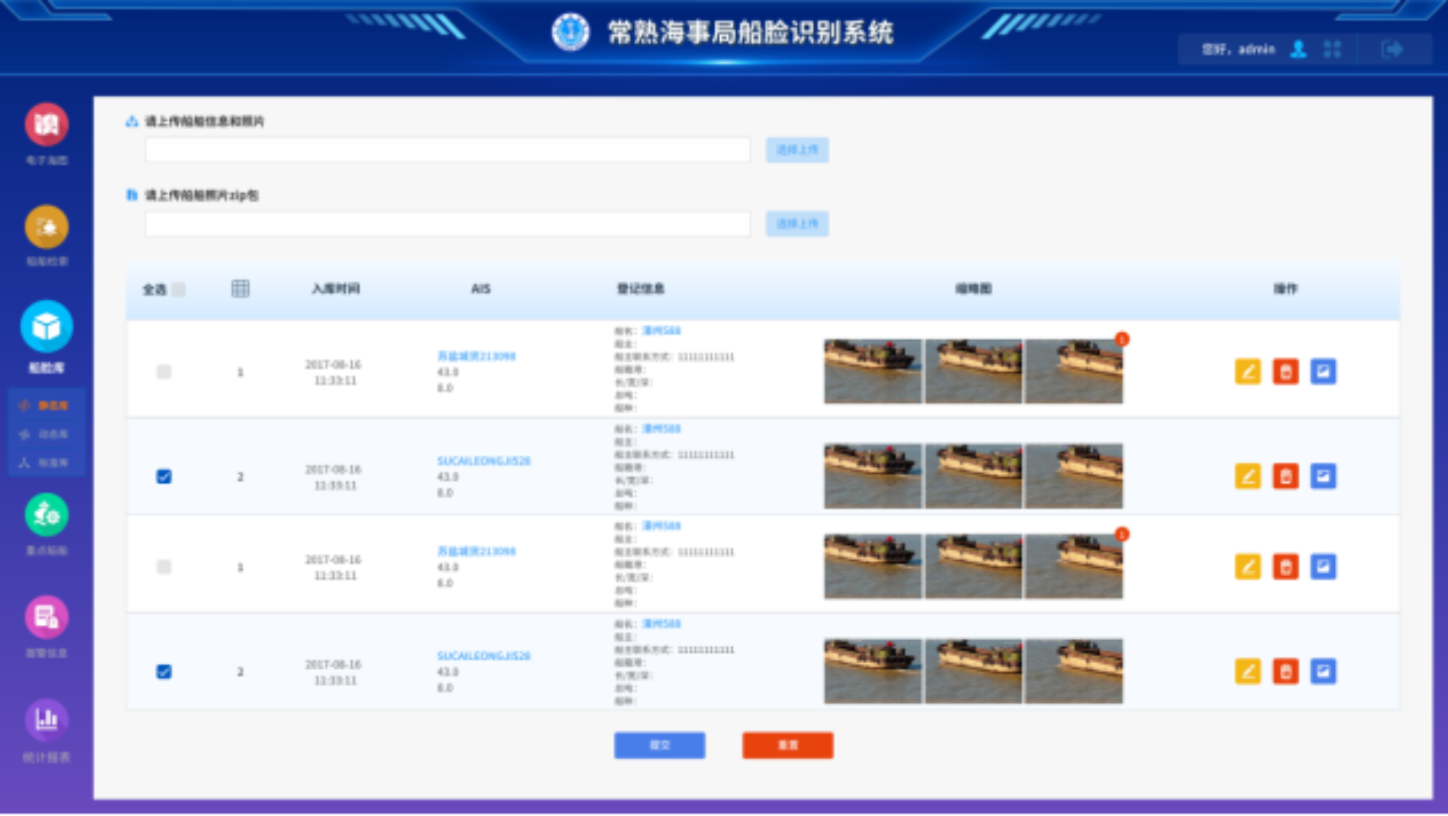The height and width of the screenshot is (816, 1448).
Task: Click red delete icon in second row
Action: pyautogui.click(x=1285, y=476)
